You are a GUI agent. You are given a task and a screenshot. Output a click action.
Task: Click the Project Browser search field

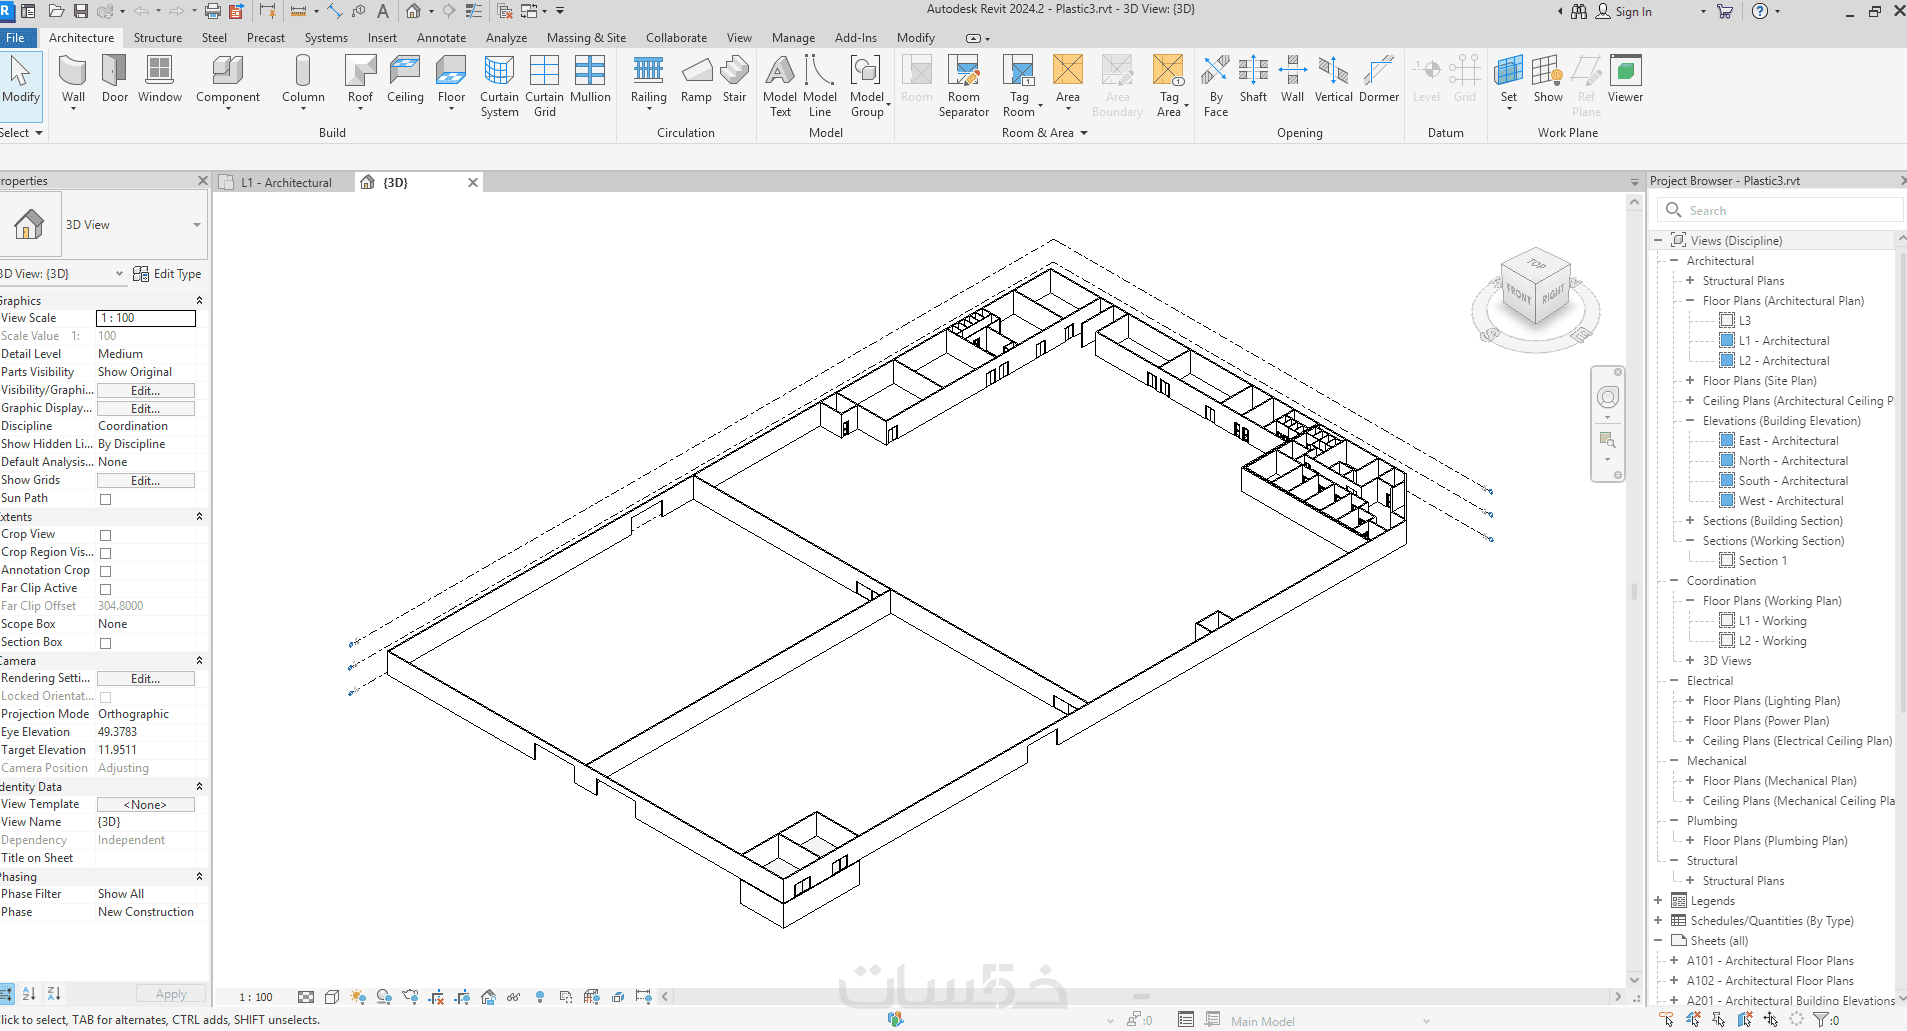pyautogui.click(x=1780, y=210)
